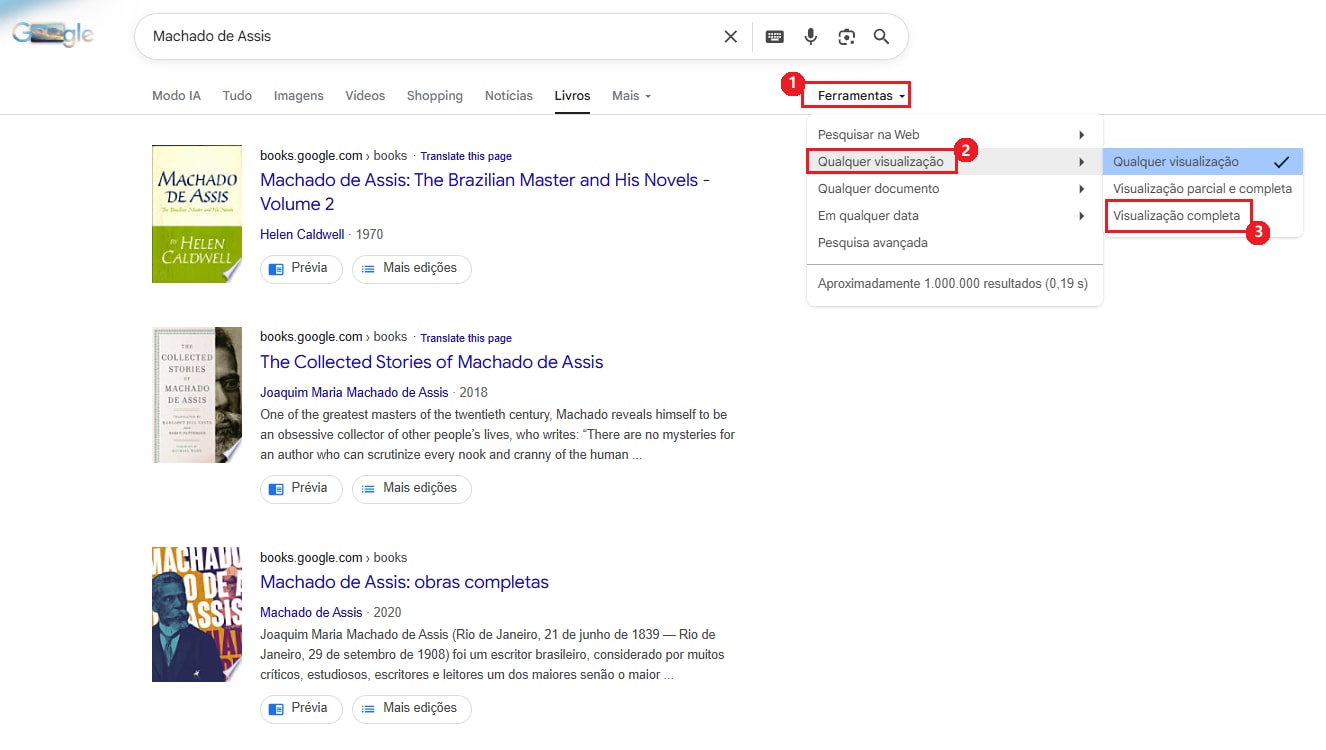Click the list icon inside Mais edições
The image size is (1326, 750).
click(369, 268)
